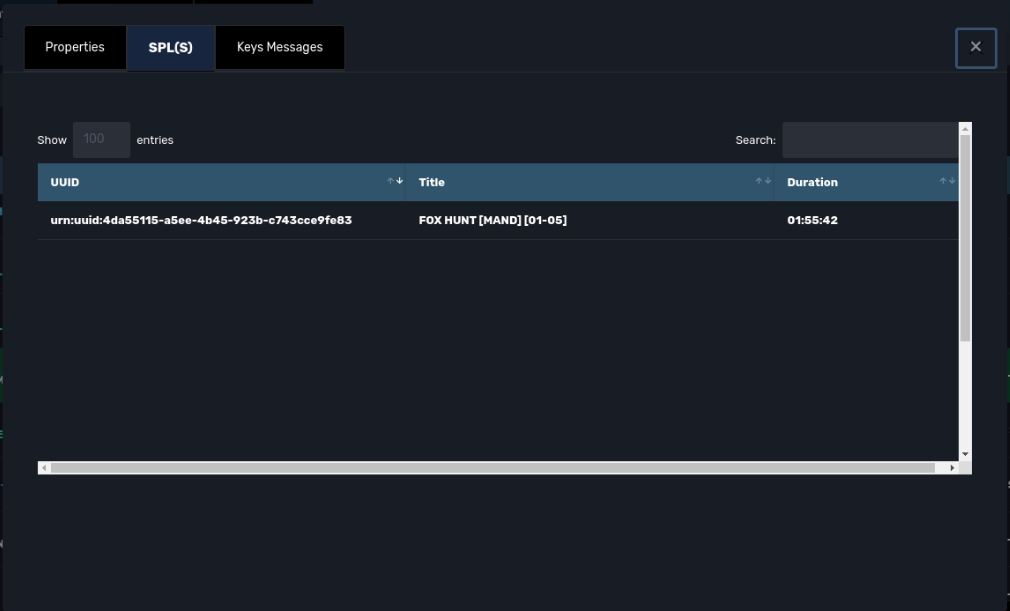Select the urn:uuid:4da55115 UUID cell
This screenshot has width=1010, height=611.
(201, 220)
